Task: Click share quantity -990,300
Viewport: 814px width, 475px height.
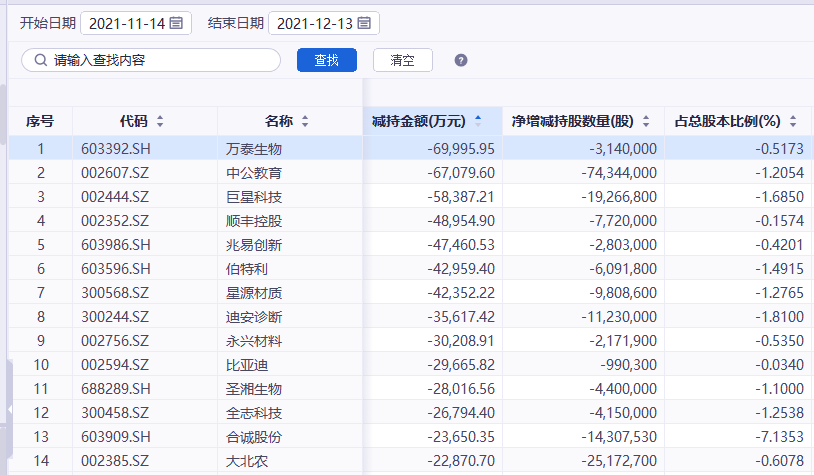Action: click(x=629, y=365)
